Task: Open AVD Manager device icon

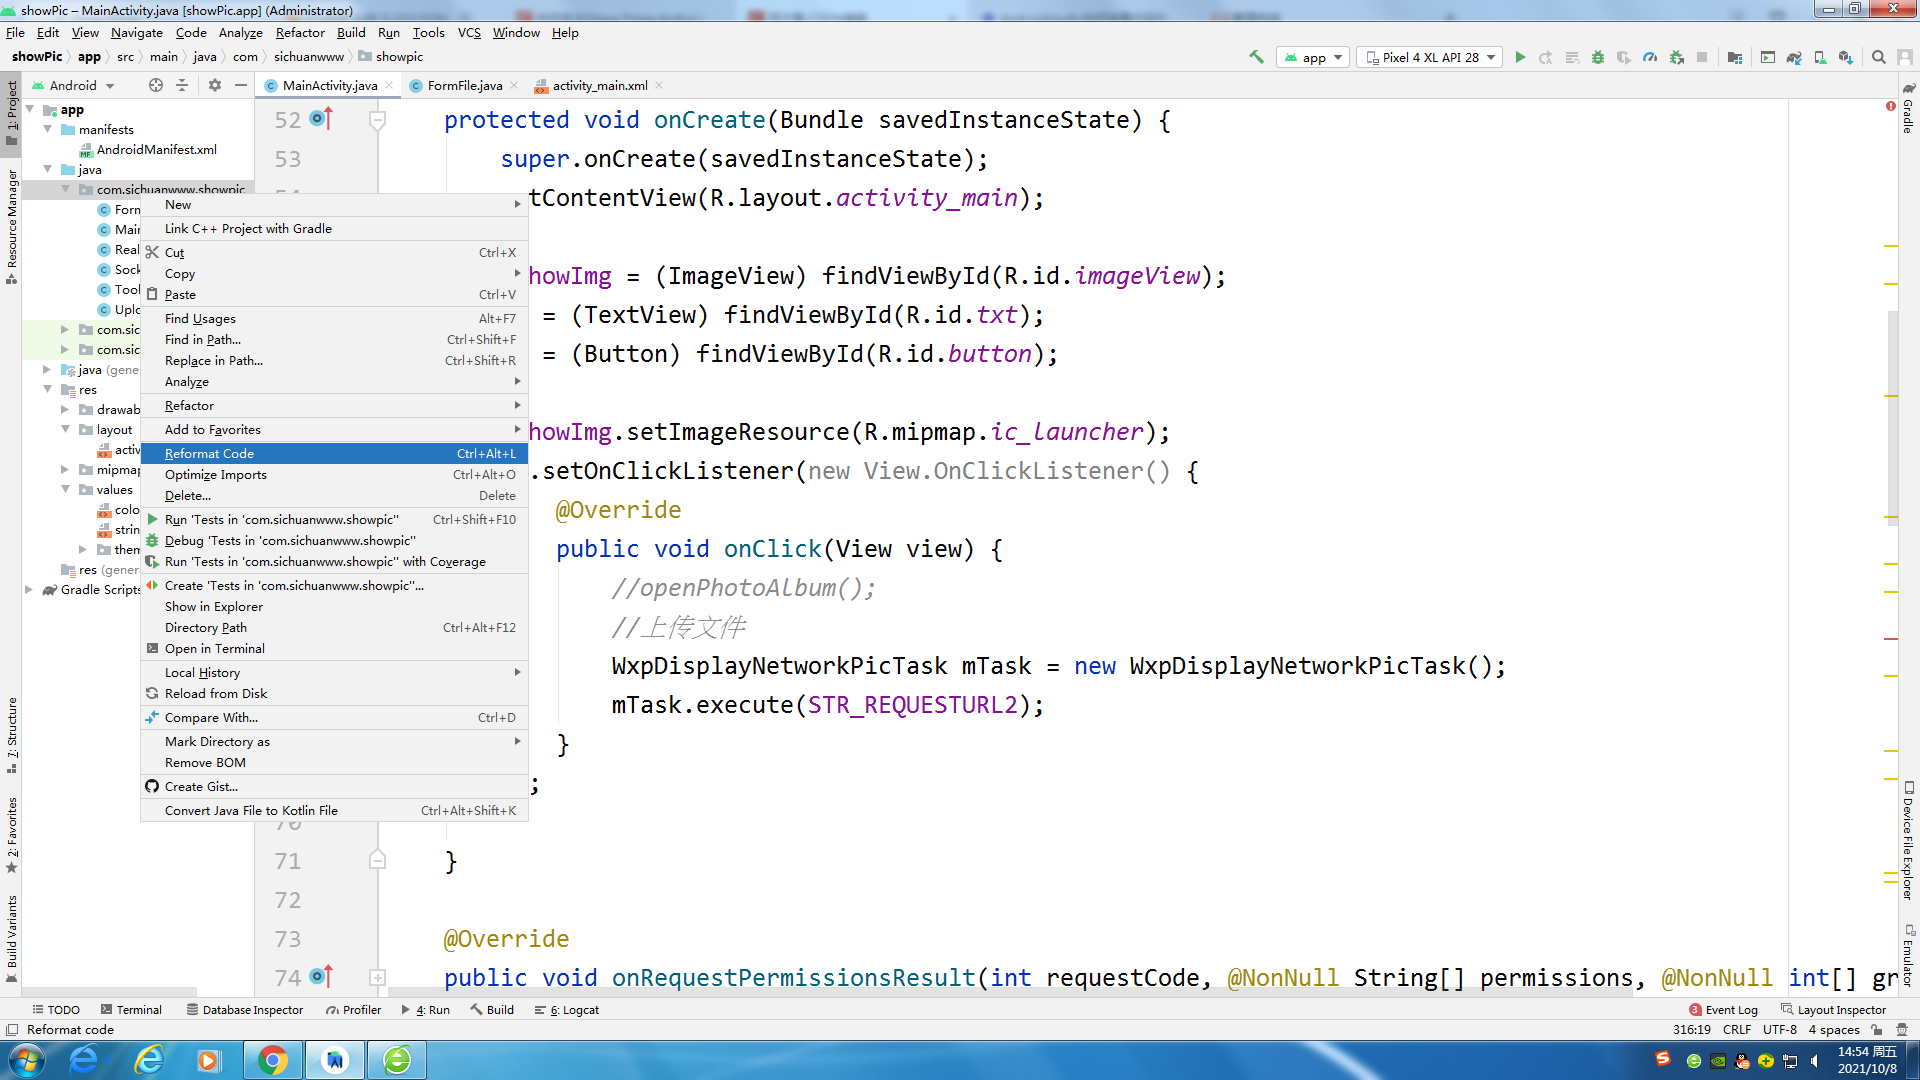Action: tap(1820, 57)
